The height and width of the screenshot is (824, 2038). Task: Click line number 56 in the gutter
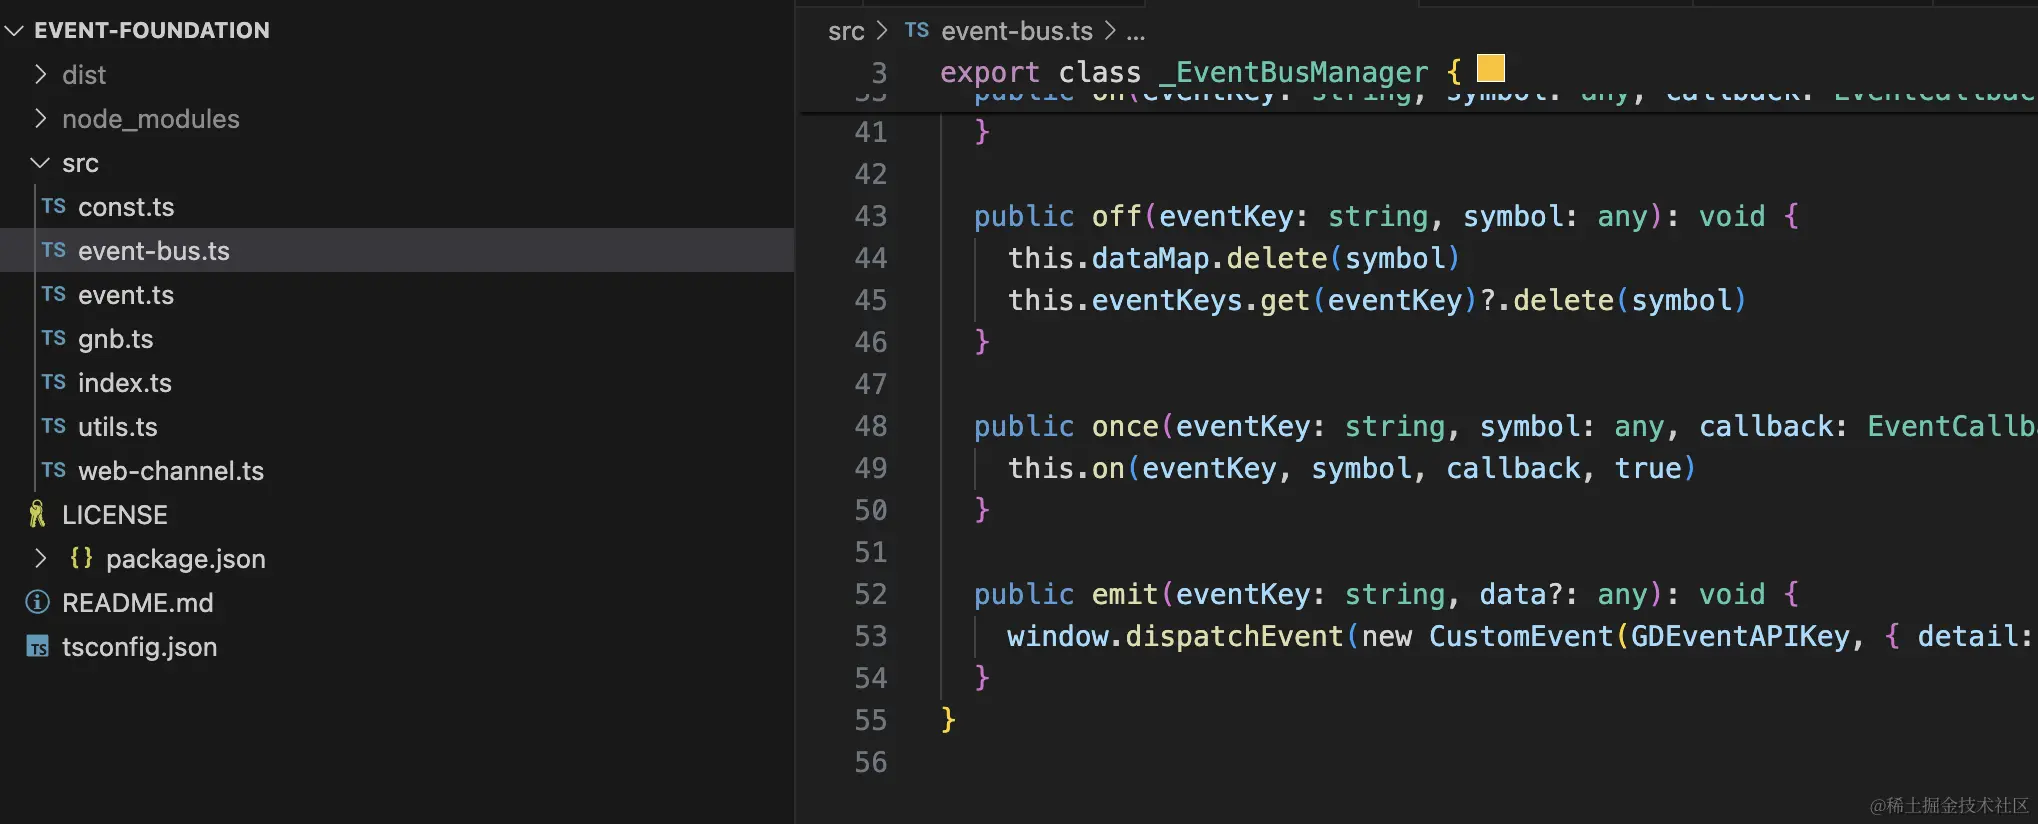[x=871, y=762]
